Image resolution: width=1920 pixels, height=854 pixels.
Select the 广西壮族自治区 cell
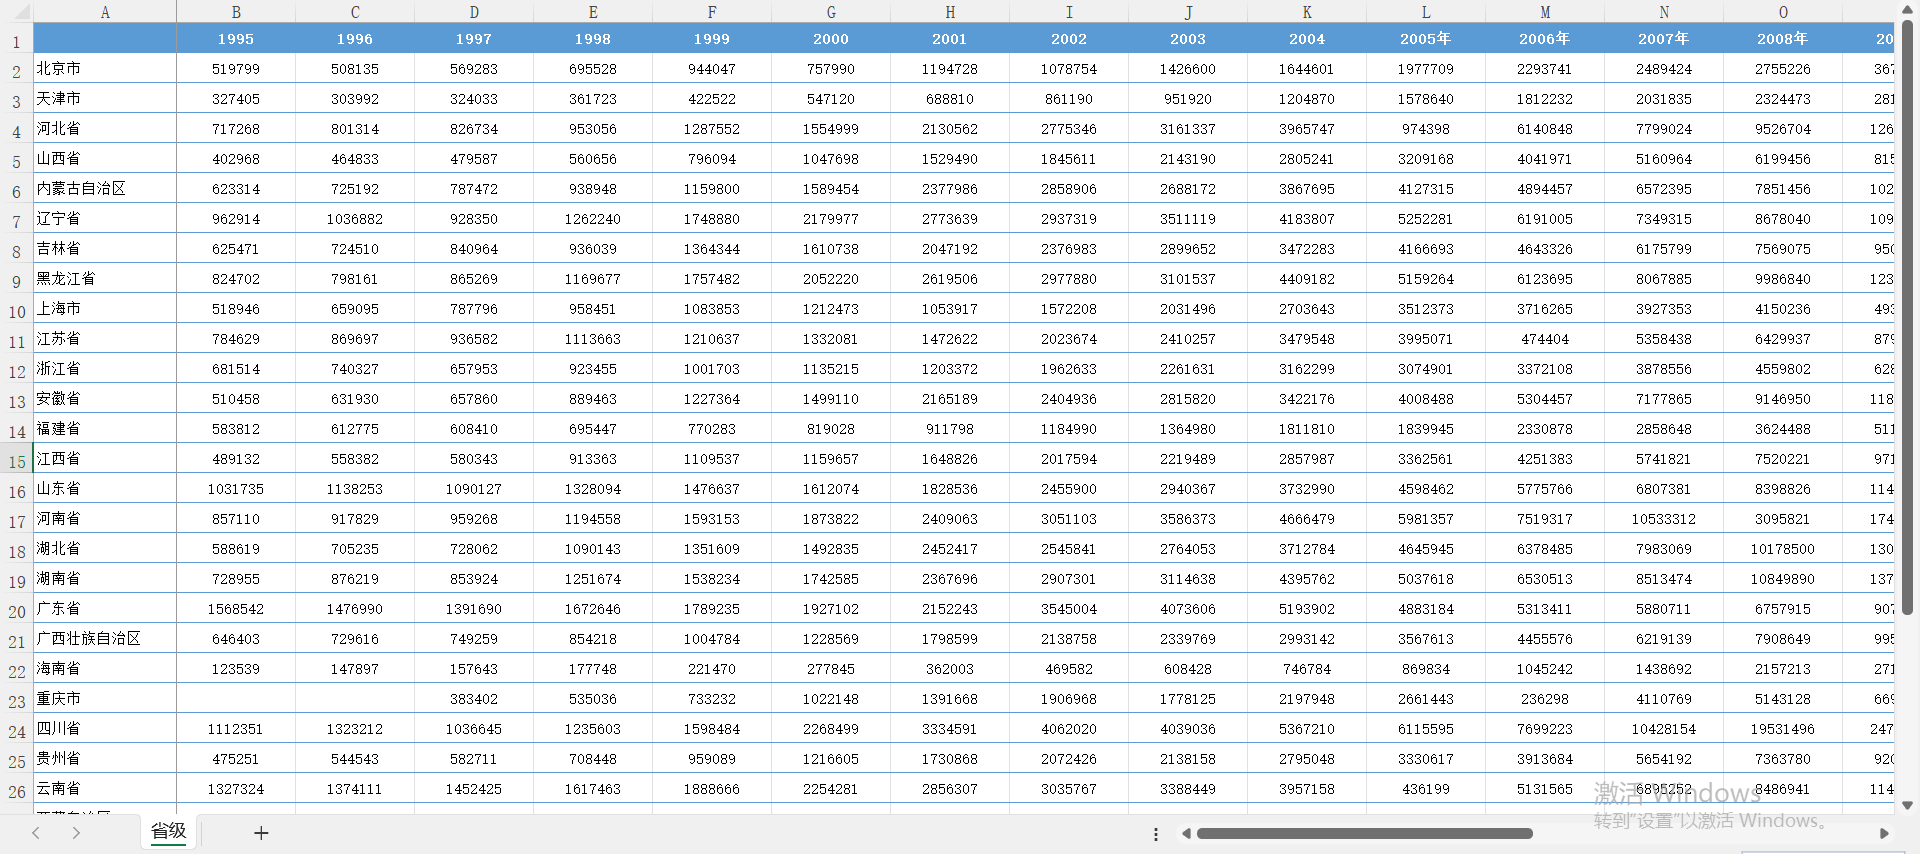105,638
